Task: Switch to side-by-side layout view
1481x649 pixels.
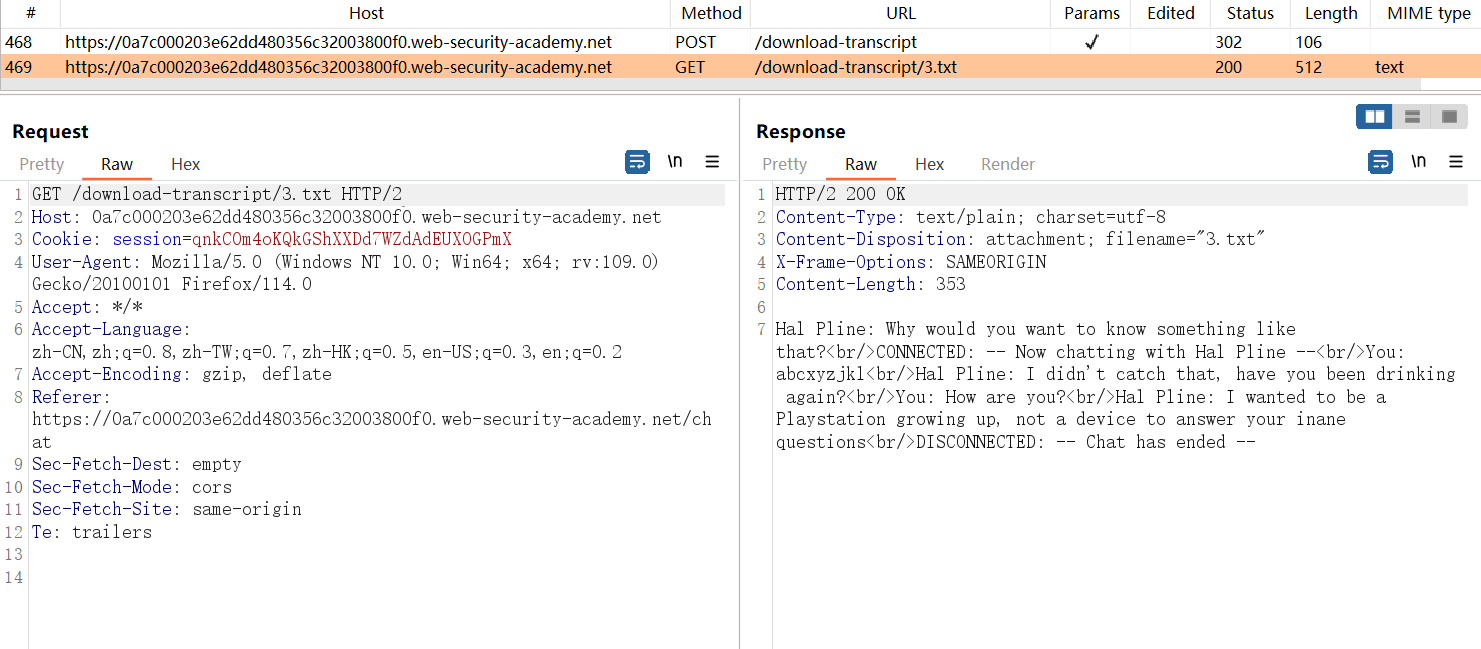Action: click(1374, 117)
